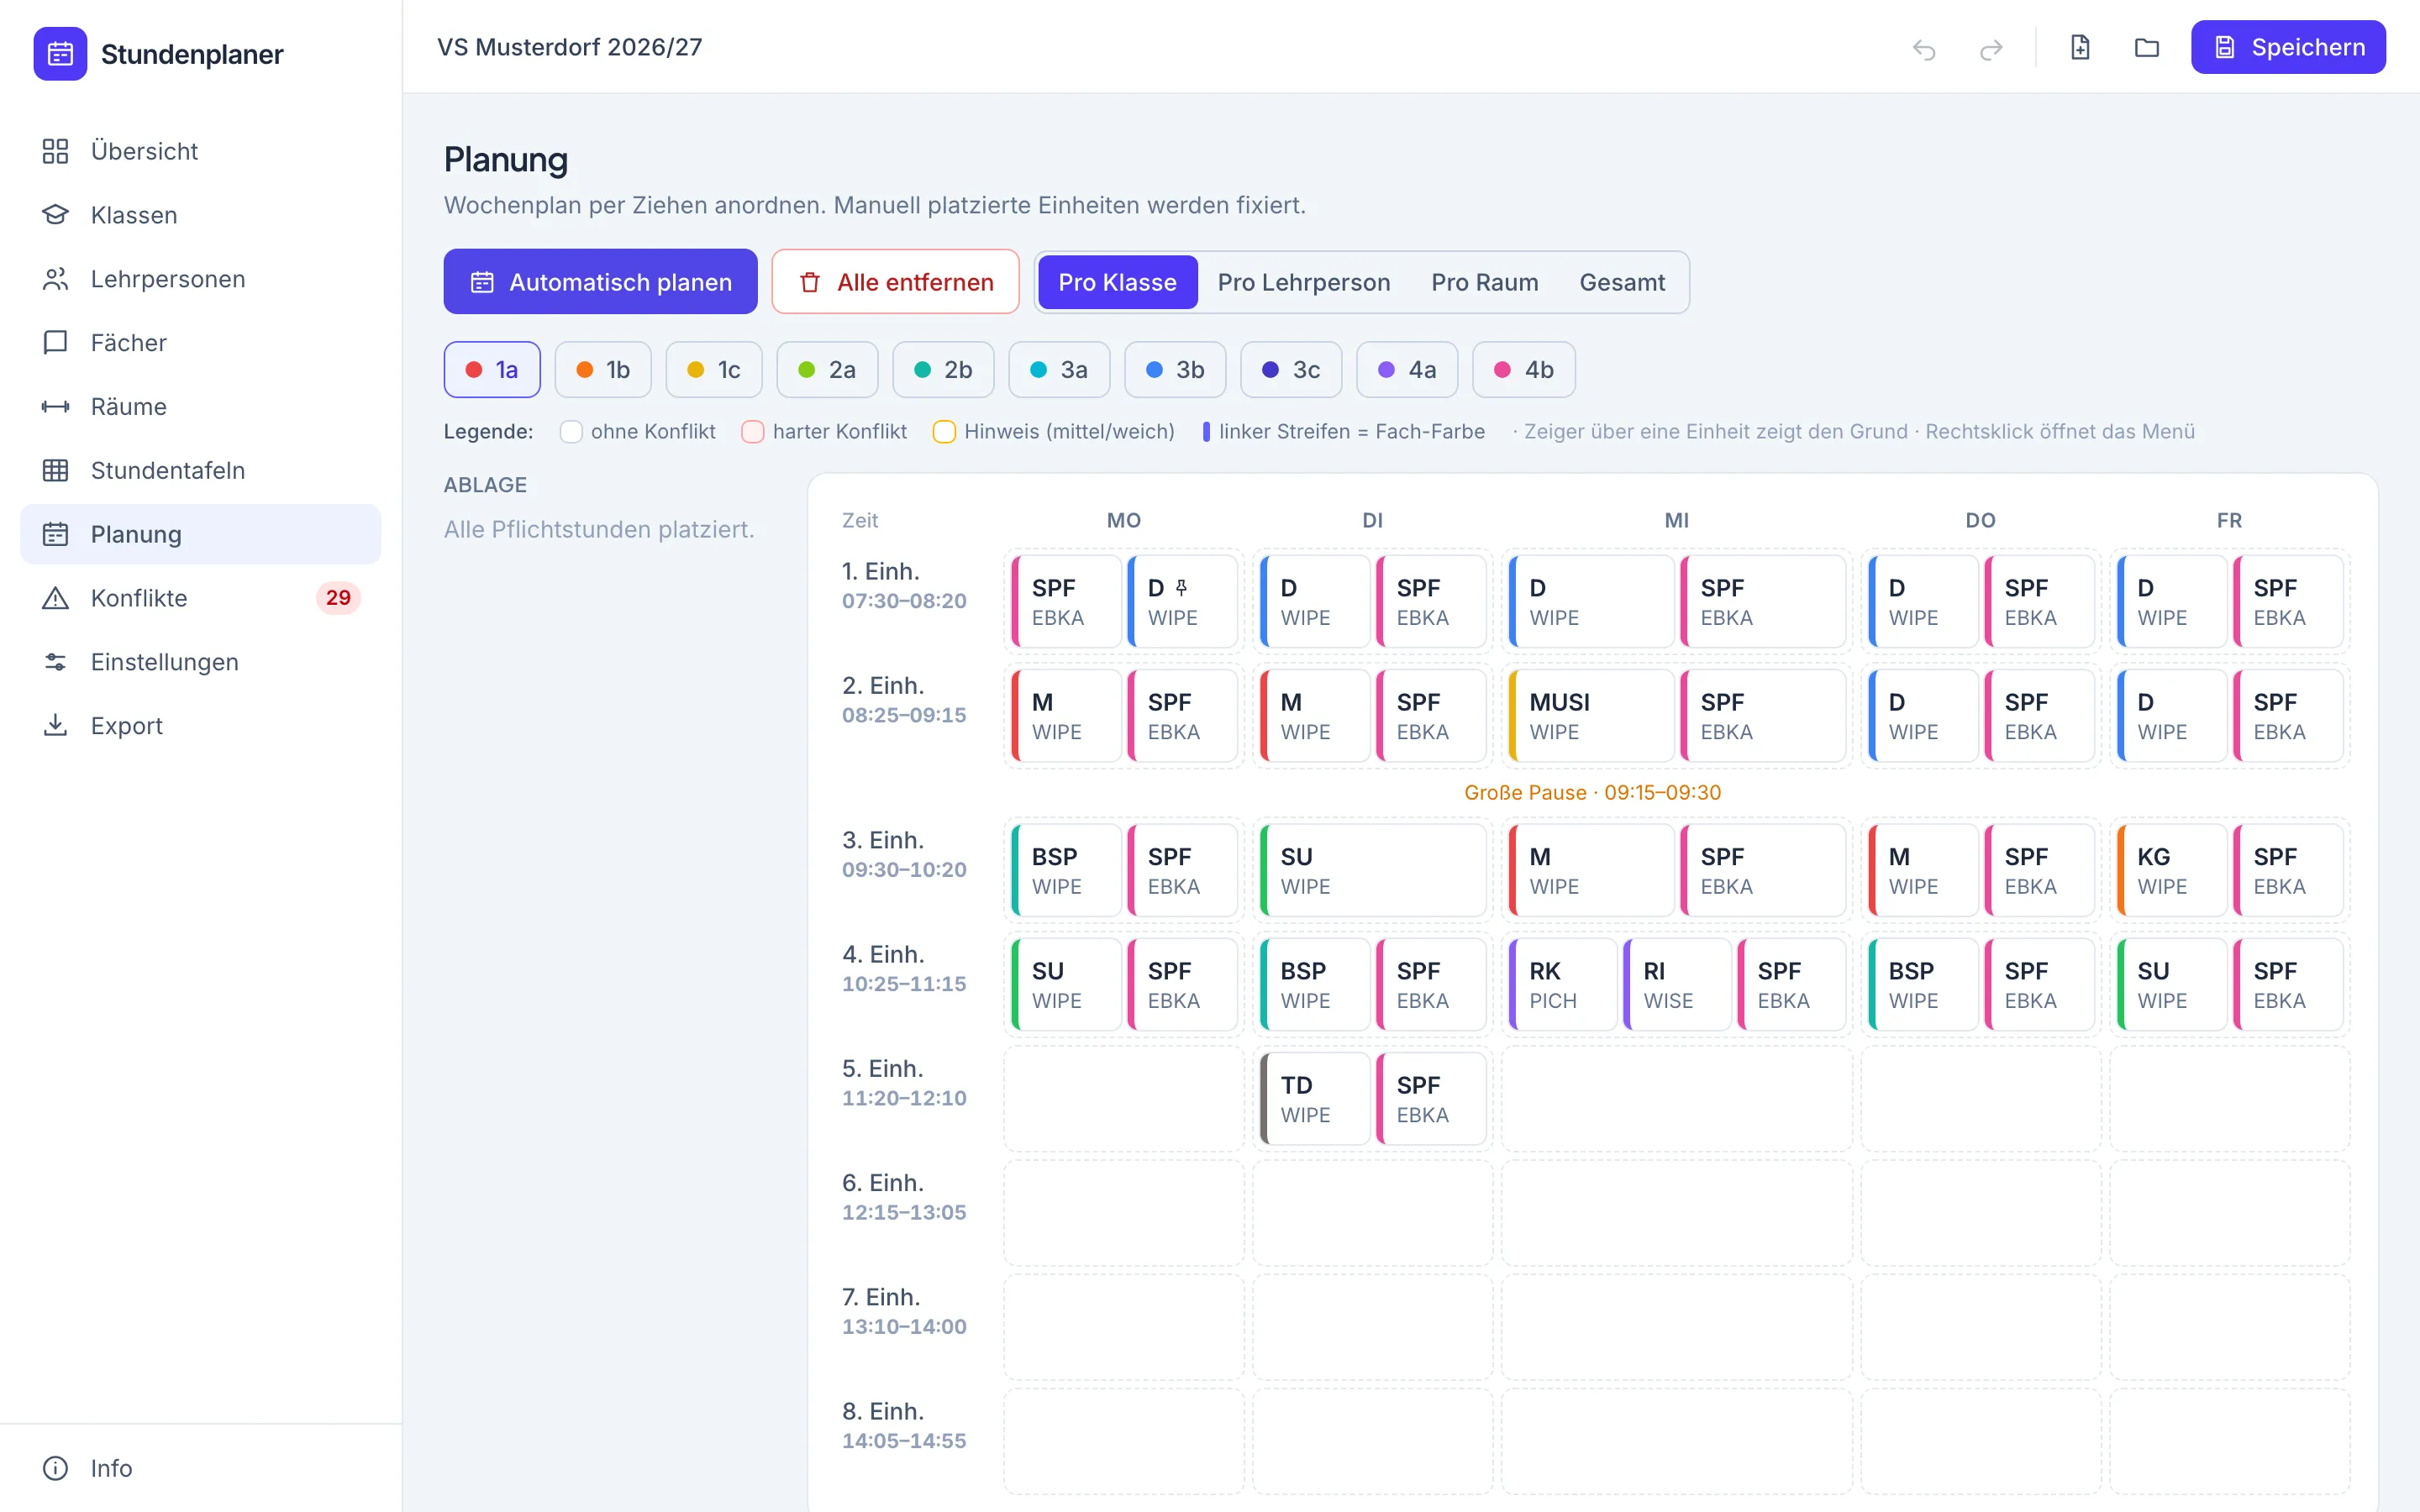Switch to Pro Raum view
The width and height of the screenshot is (2420, 1512).
click(1485, 282)
